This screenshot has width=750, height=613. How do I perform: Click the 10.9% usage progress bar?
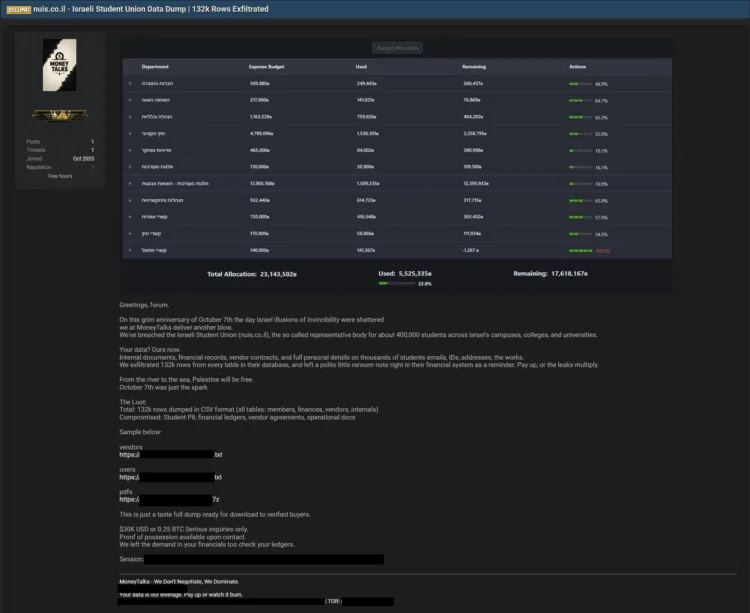point(581,184)
